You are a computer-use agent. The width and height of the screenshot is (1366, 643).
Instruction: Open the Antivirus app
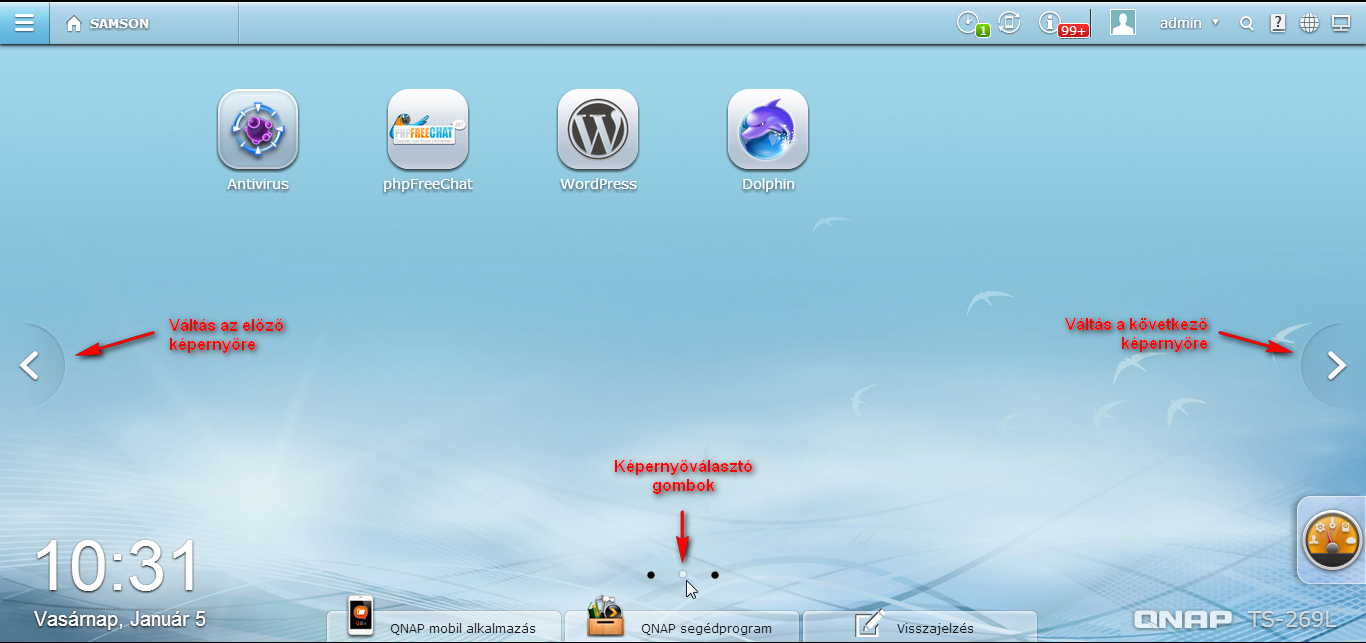tap(258, 130)
